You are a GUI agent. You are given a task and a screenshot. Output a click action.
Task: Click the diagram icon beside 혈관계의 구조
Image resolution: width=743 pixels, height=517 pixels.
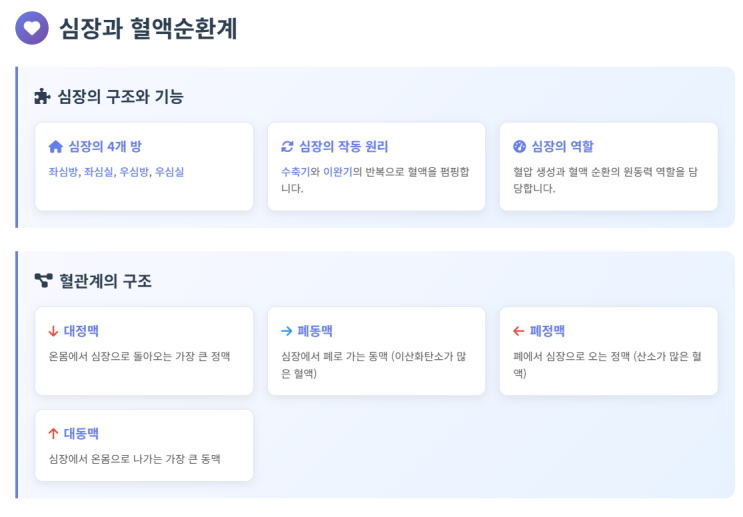43,281
